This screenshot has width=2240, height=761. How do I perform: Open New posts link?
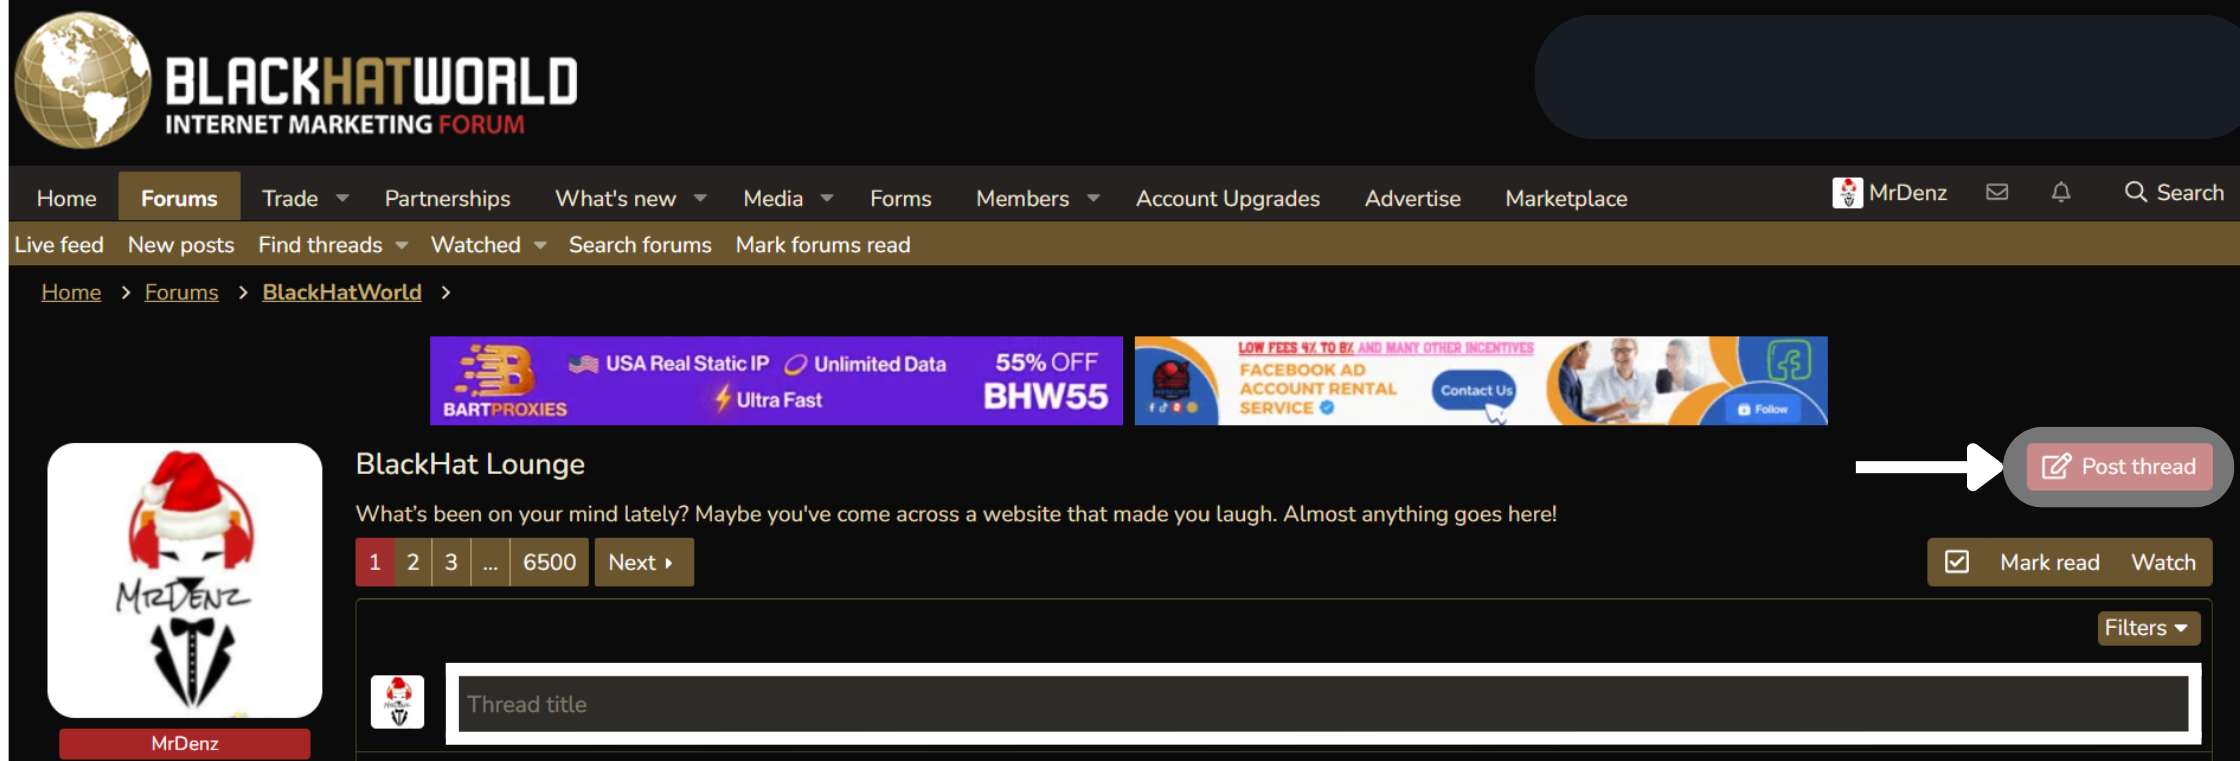181,245
